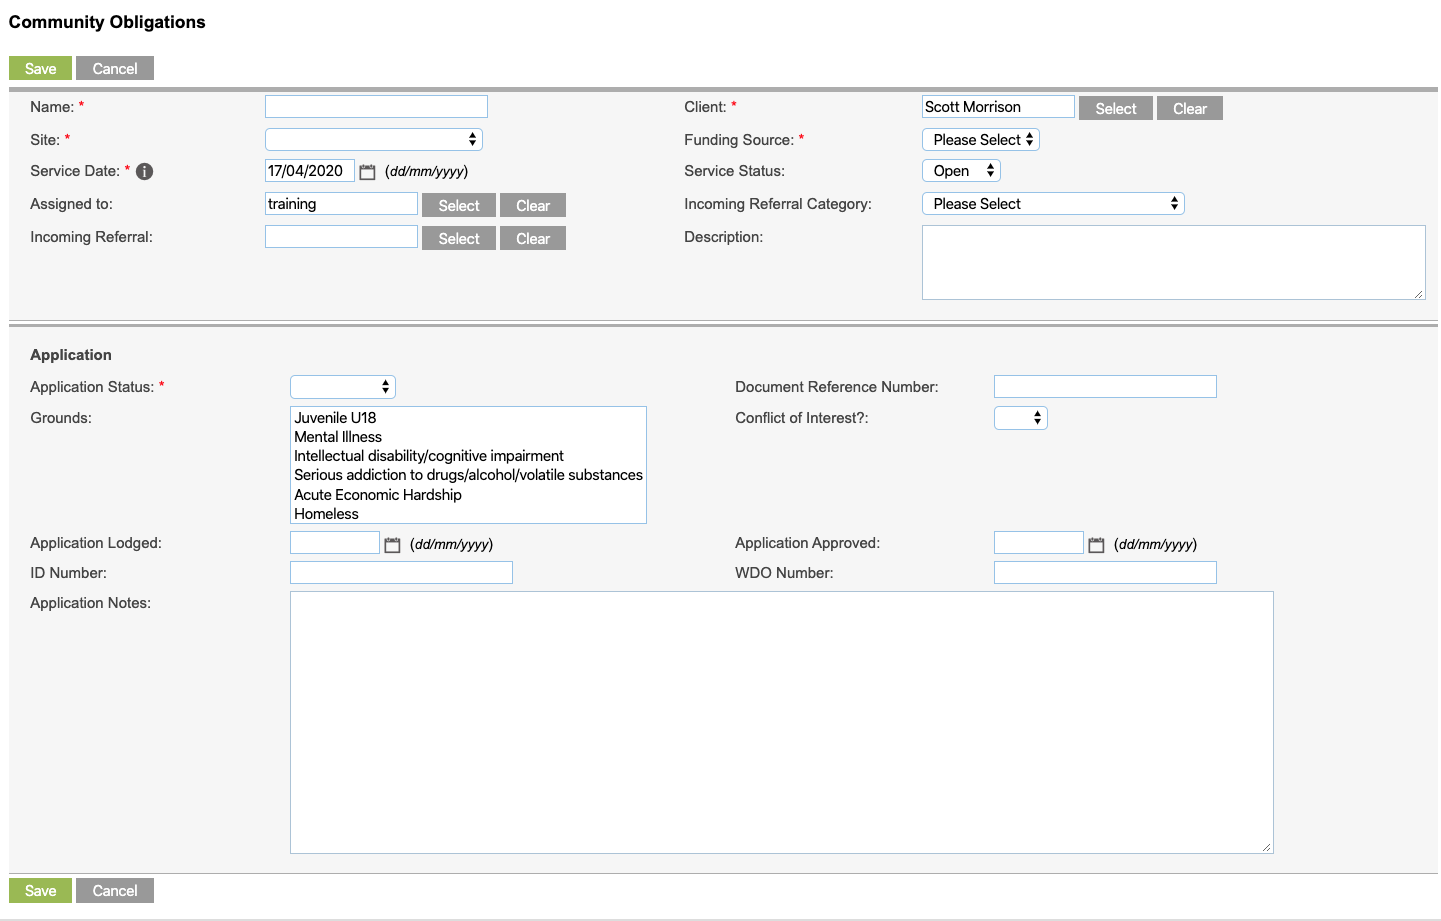
Task: Click Select next to the Client field
Action: pos(1115,107)
